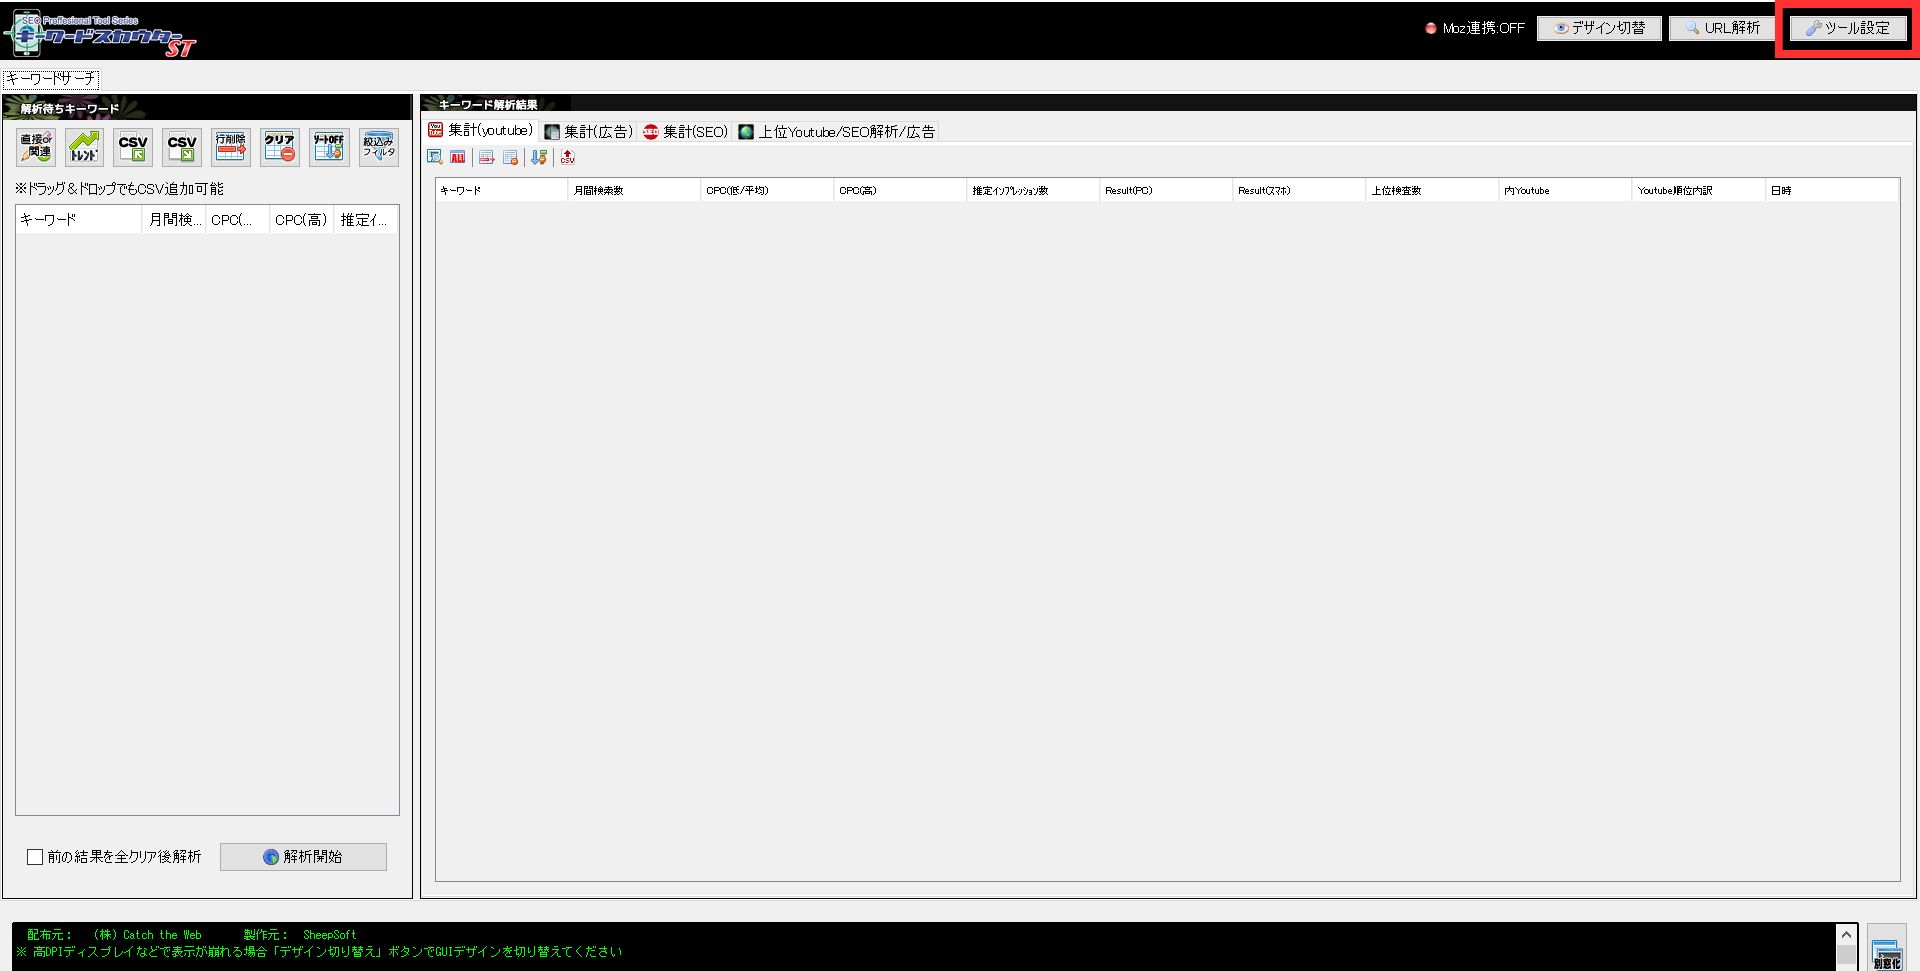Open ツール設定 tool settings
This screenshot has height=971, width=1920.
(x=1847, y=28)
